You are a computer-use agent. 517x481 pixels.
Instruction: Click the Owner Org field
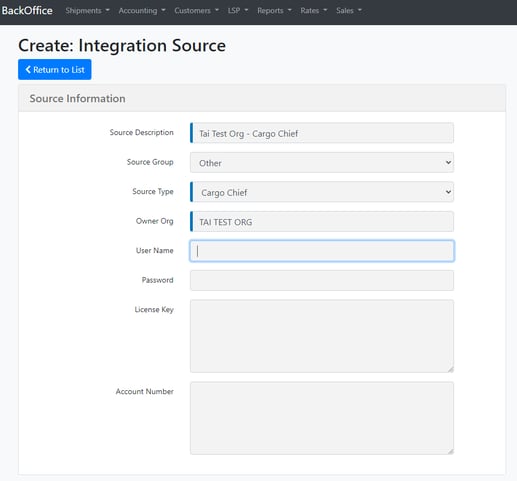point(322,222)
